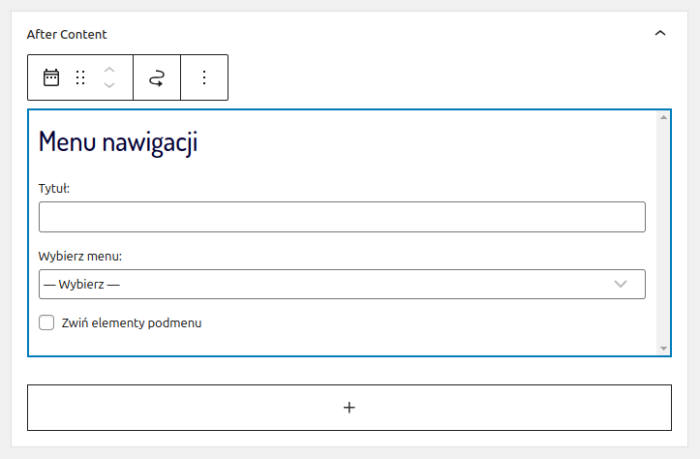Click the Wybierz menu: label

point(80,255)
